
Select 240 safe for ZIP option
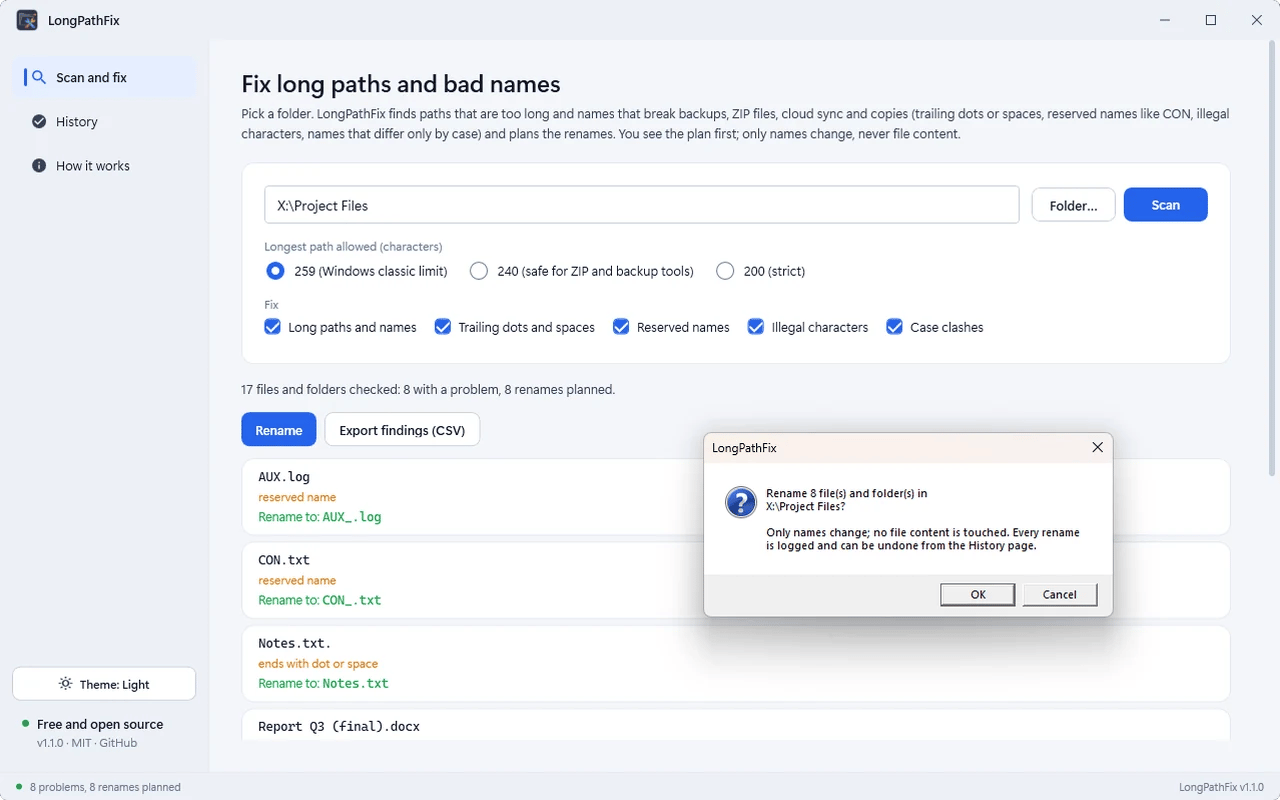click(x=582, y=271)
